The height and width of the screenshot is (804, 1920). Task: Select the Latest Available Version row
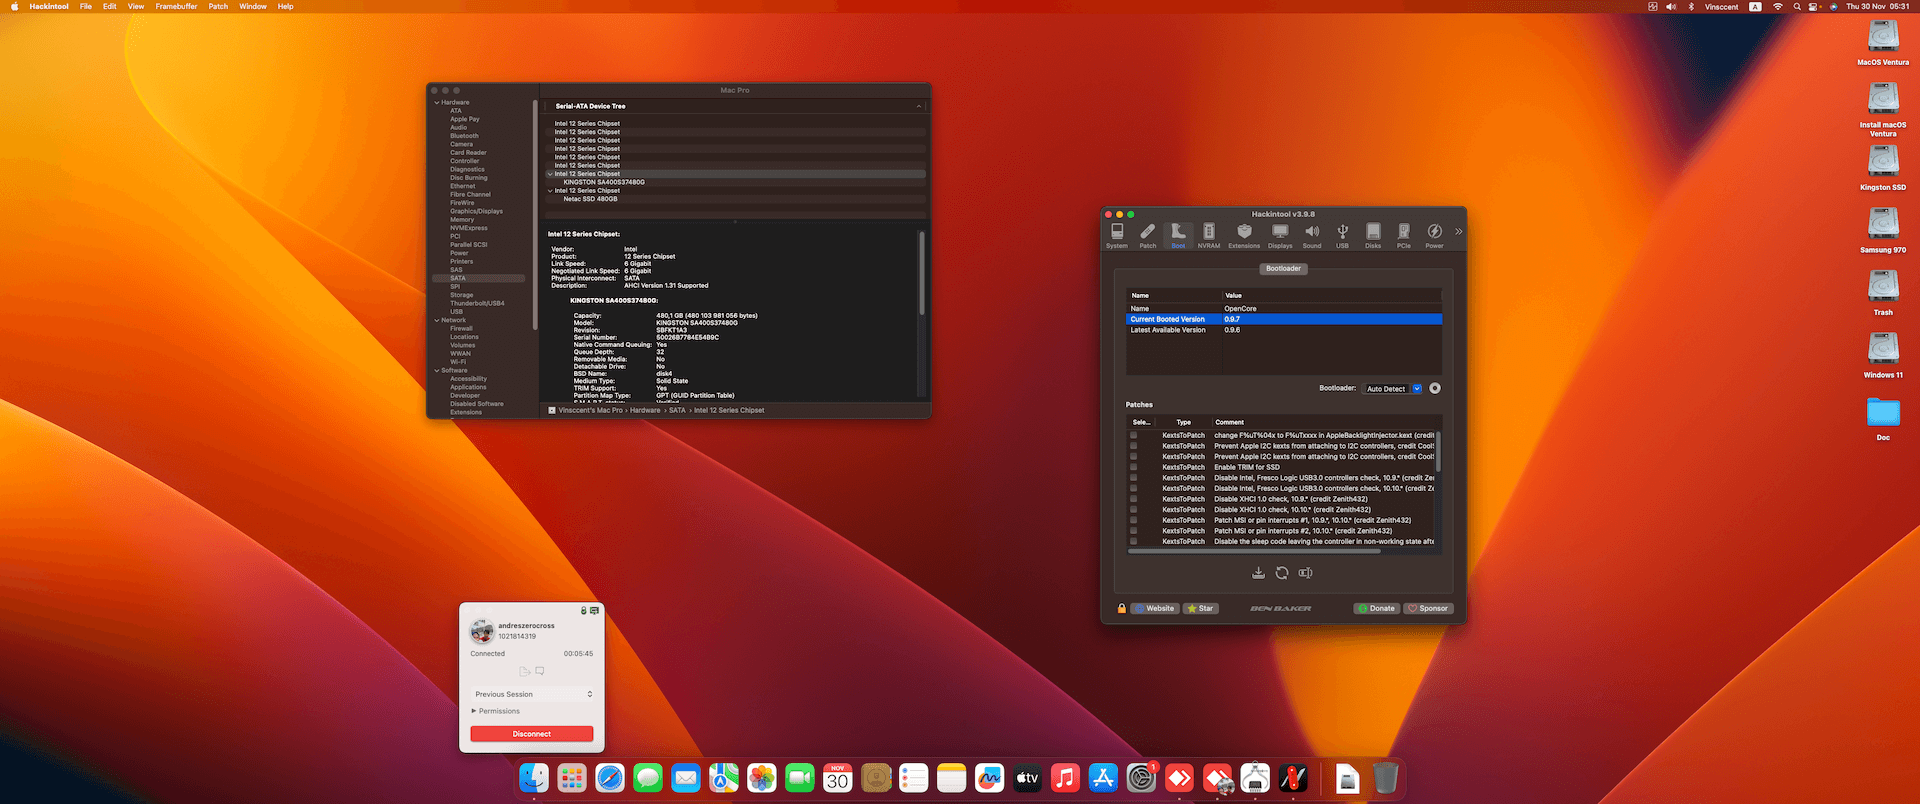click(x=1284, y=330)
